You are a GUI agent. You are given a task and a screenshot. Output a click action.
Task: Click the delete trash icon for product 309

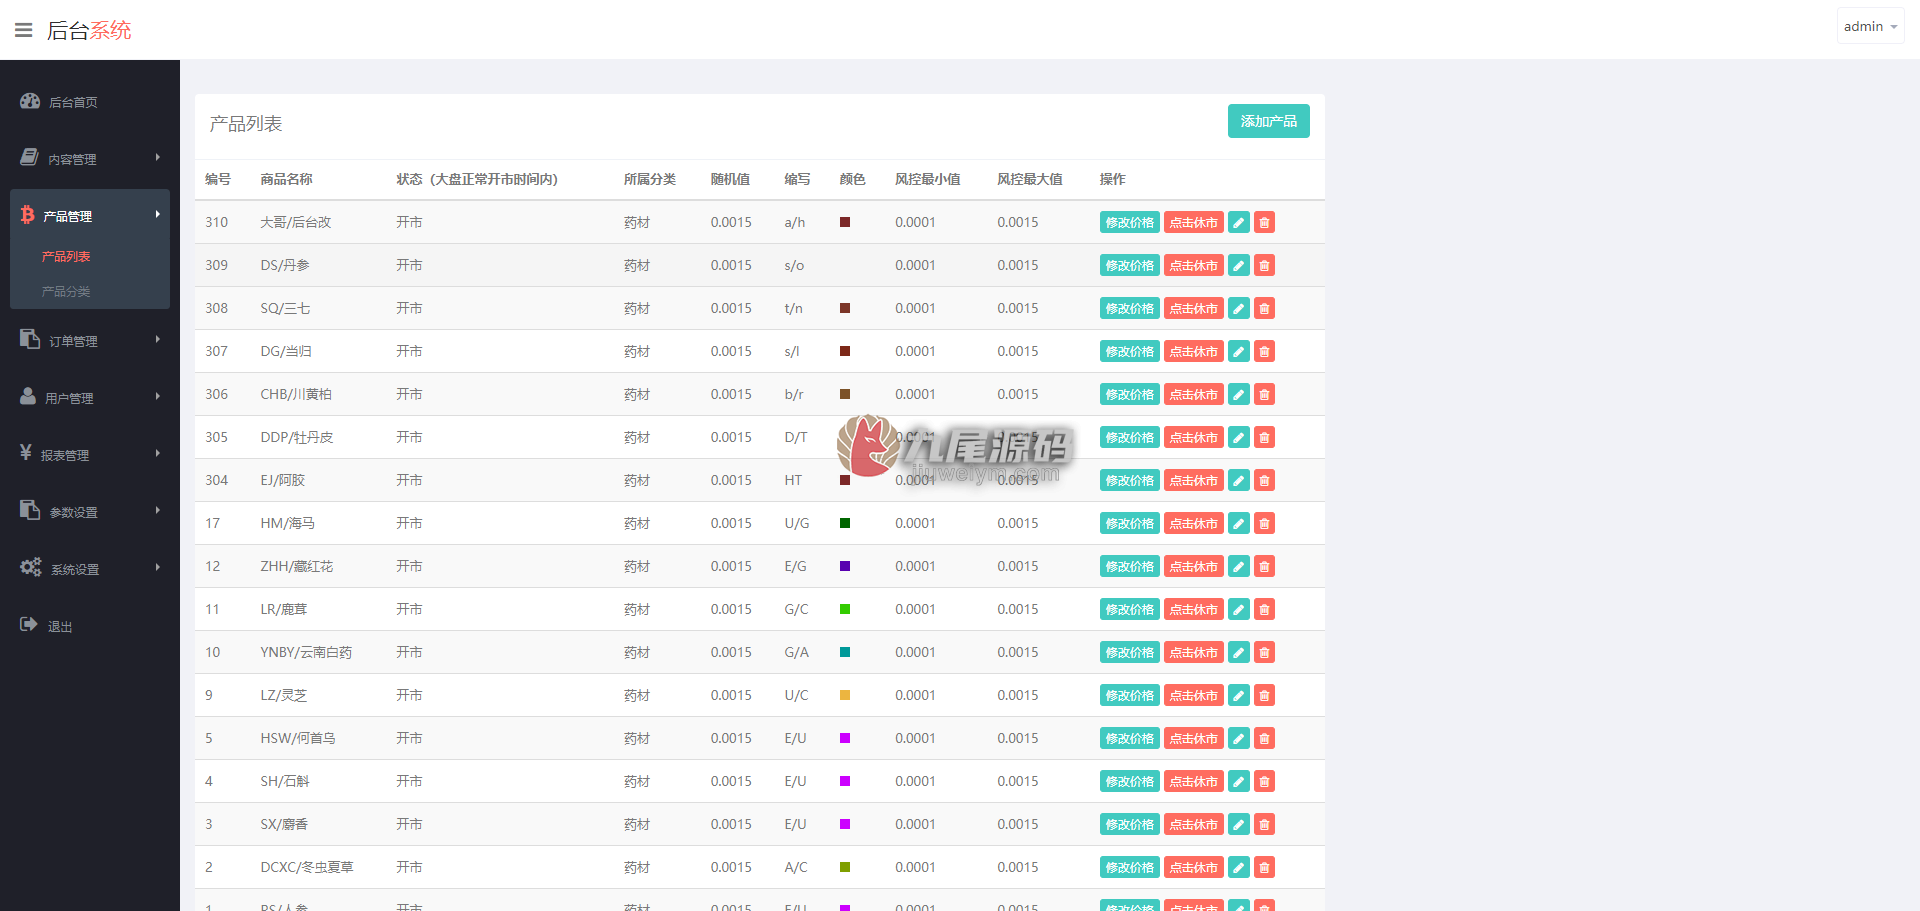coord(1264,265)
